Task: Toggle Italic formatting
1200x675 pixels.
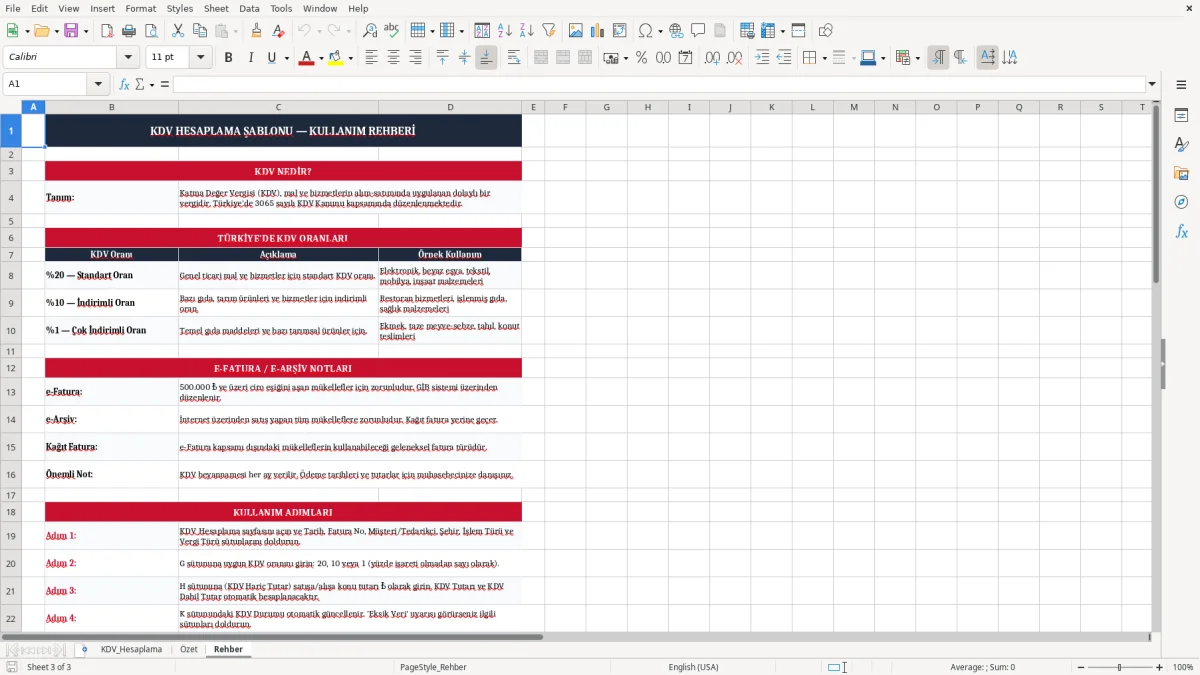Action: (250, 58)
